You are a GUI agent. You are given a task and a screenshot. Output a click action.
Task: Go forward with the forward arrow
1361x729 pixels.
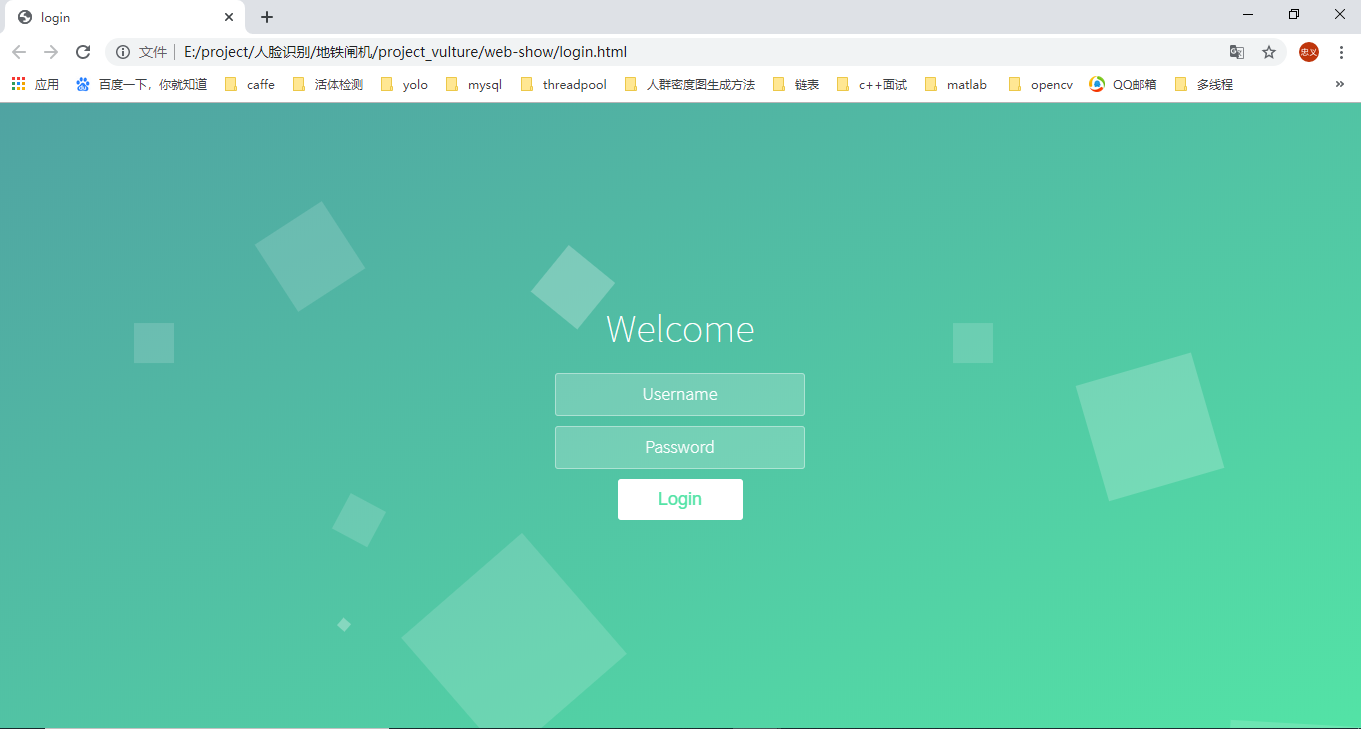click(x=51, y=52)
